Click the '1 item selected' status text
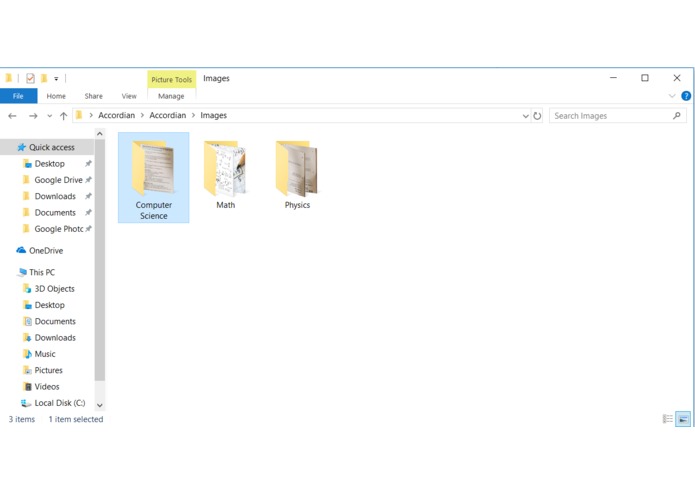The width and height of the screenshot is (695, 494). (76, 419)
